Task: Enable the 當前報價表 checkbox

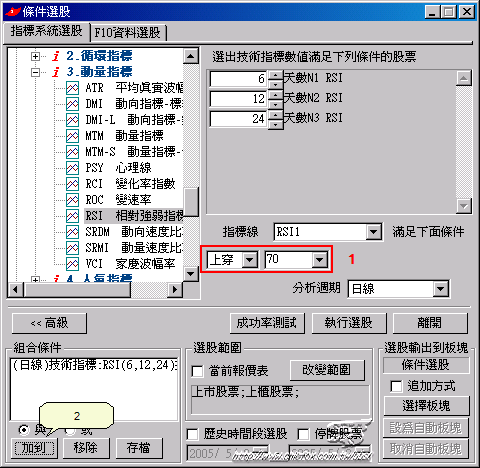Action: coord(197,371)
